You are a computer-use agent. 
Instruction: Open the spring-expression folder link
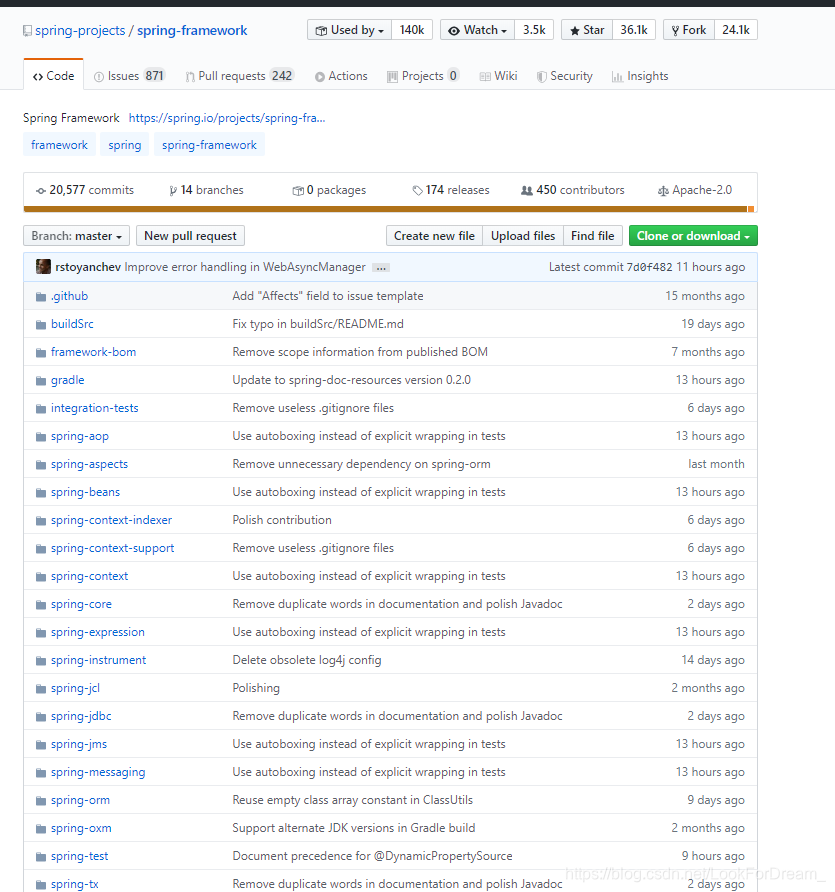[x=98, y=632]
